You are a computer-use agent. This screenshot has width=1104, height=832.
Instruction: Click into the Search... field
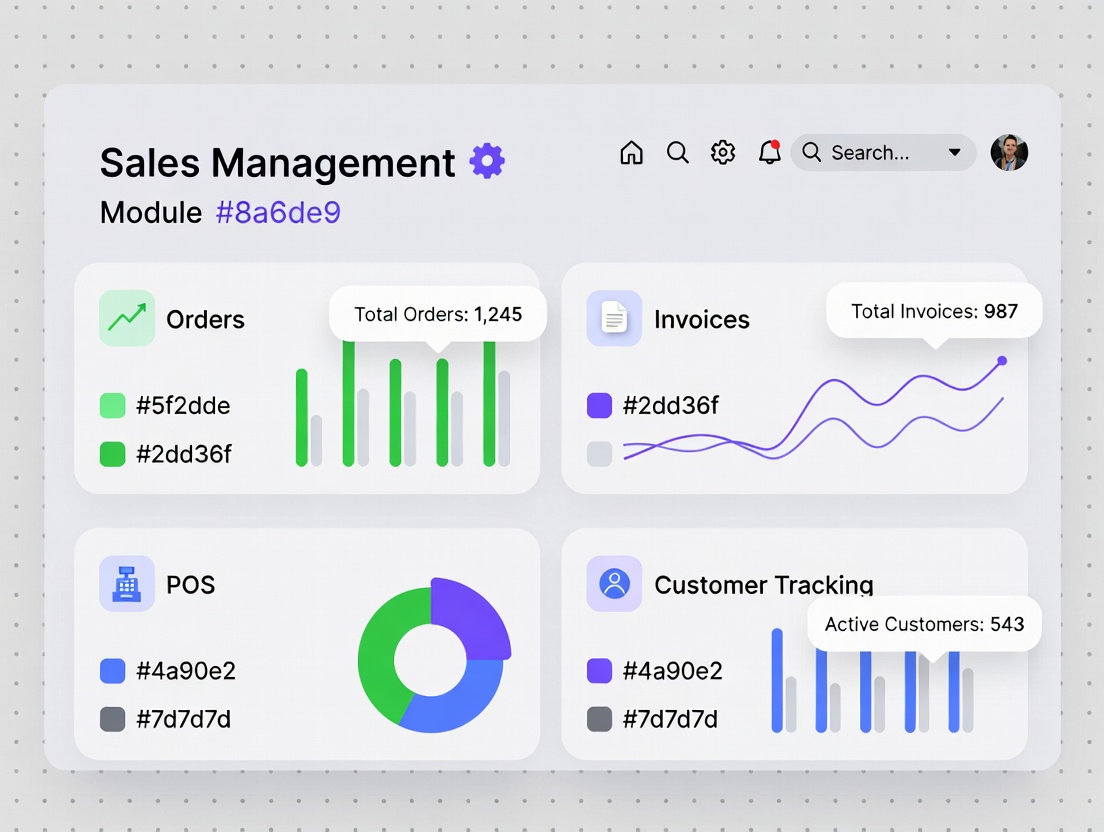tap(870, 153)
